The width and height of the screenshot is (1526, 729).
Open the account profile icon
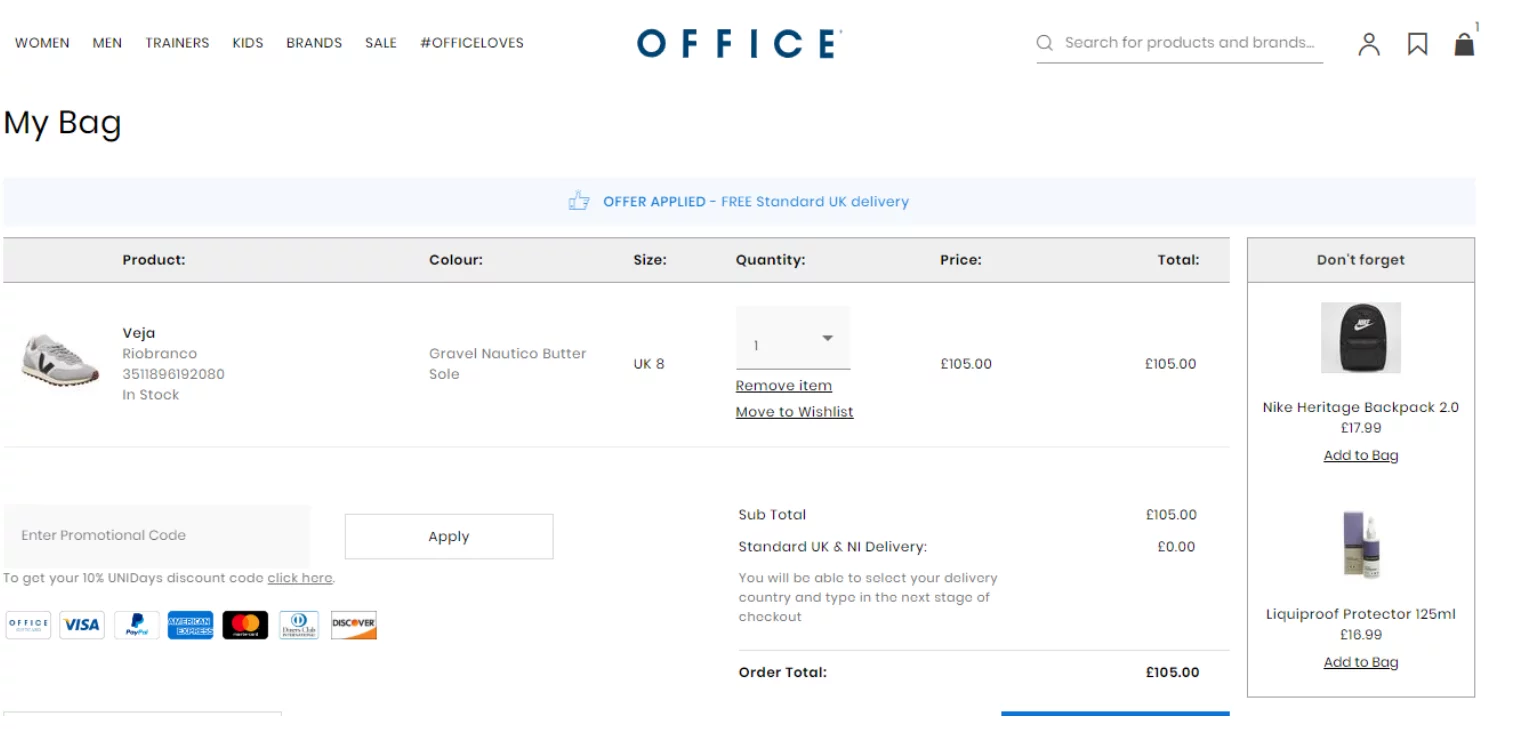pyautogui.click(x=1369, y=44)
